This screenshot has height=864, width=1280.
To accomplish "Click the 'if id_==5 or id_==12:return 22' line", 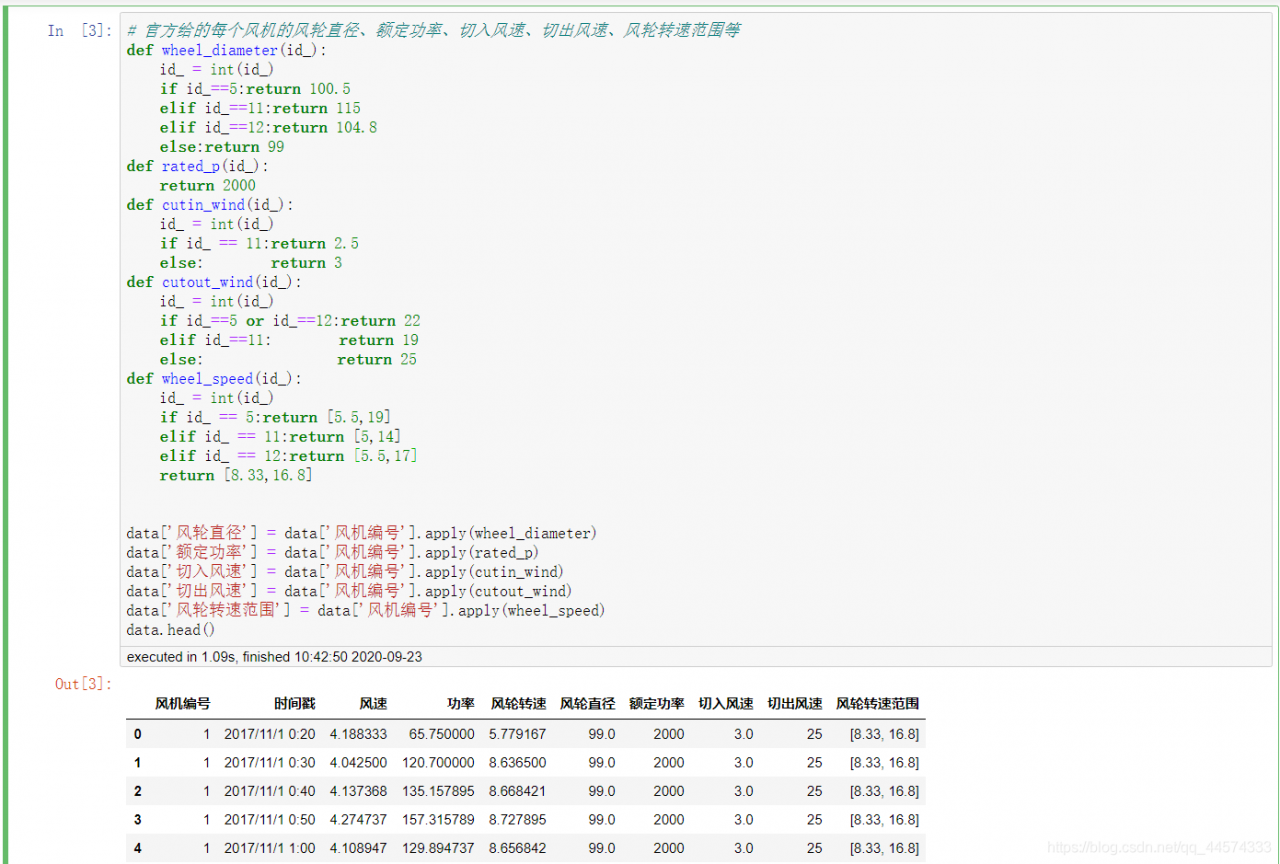I will click(290, 321).
